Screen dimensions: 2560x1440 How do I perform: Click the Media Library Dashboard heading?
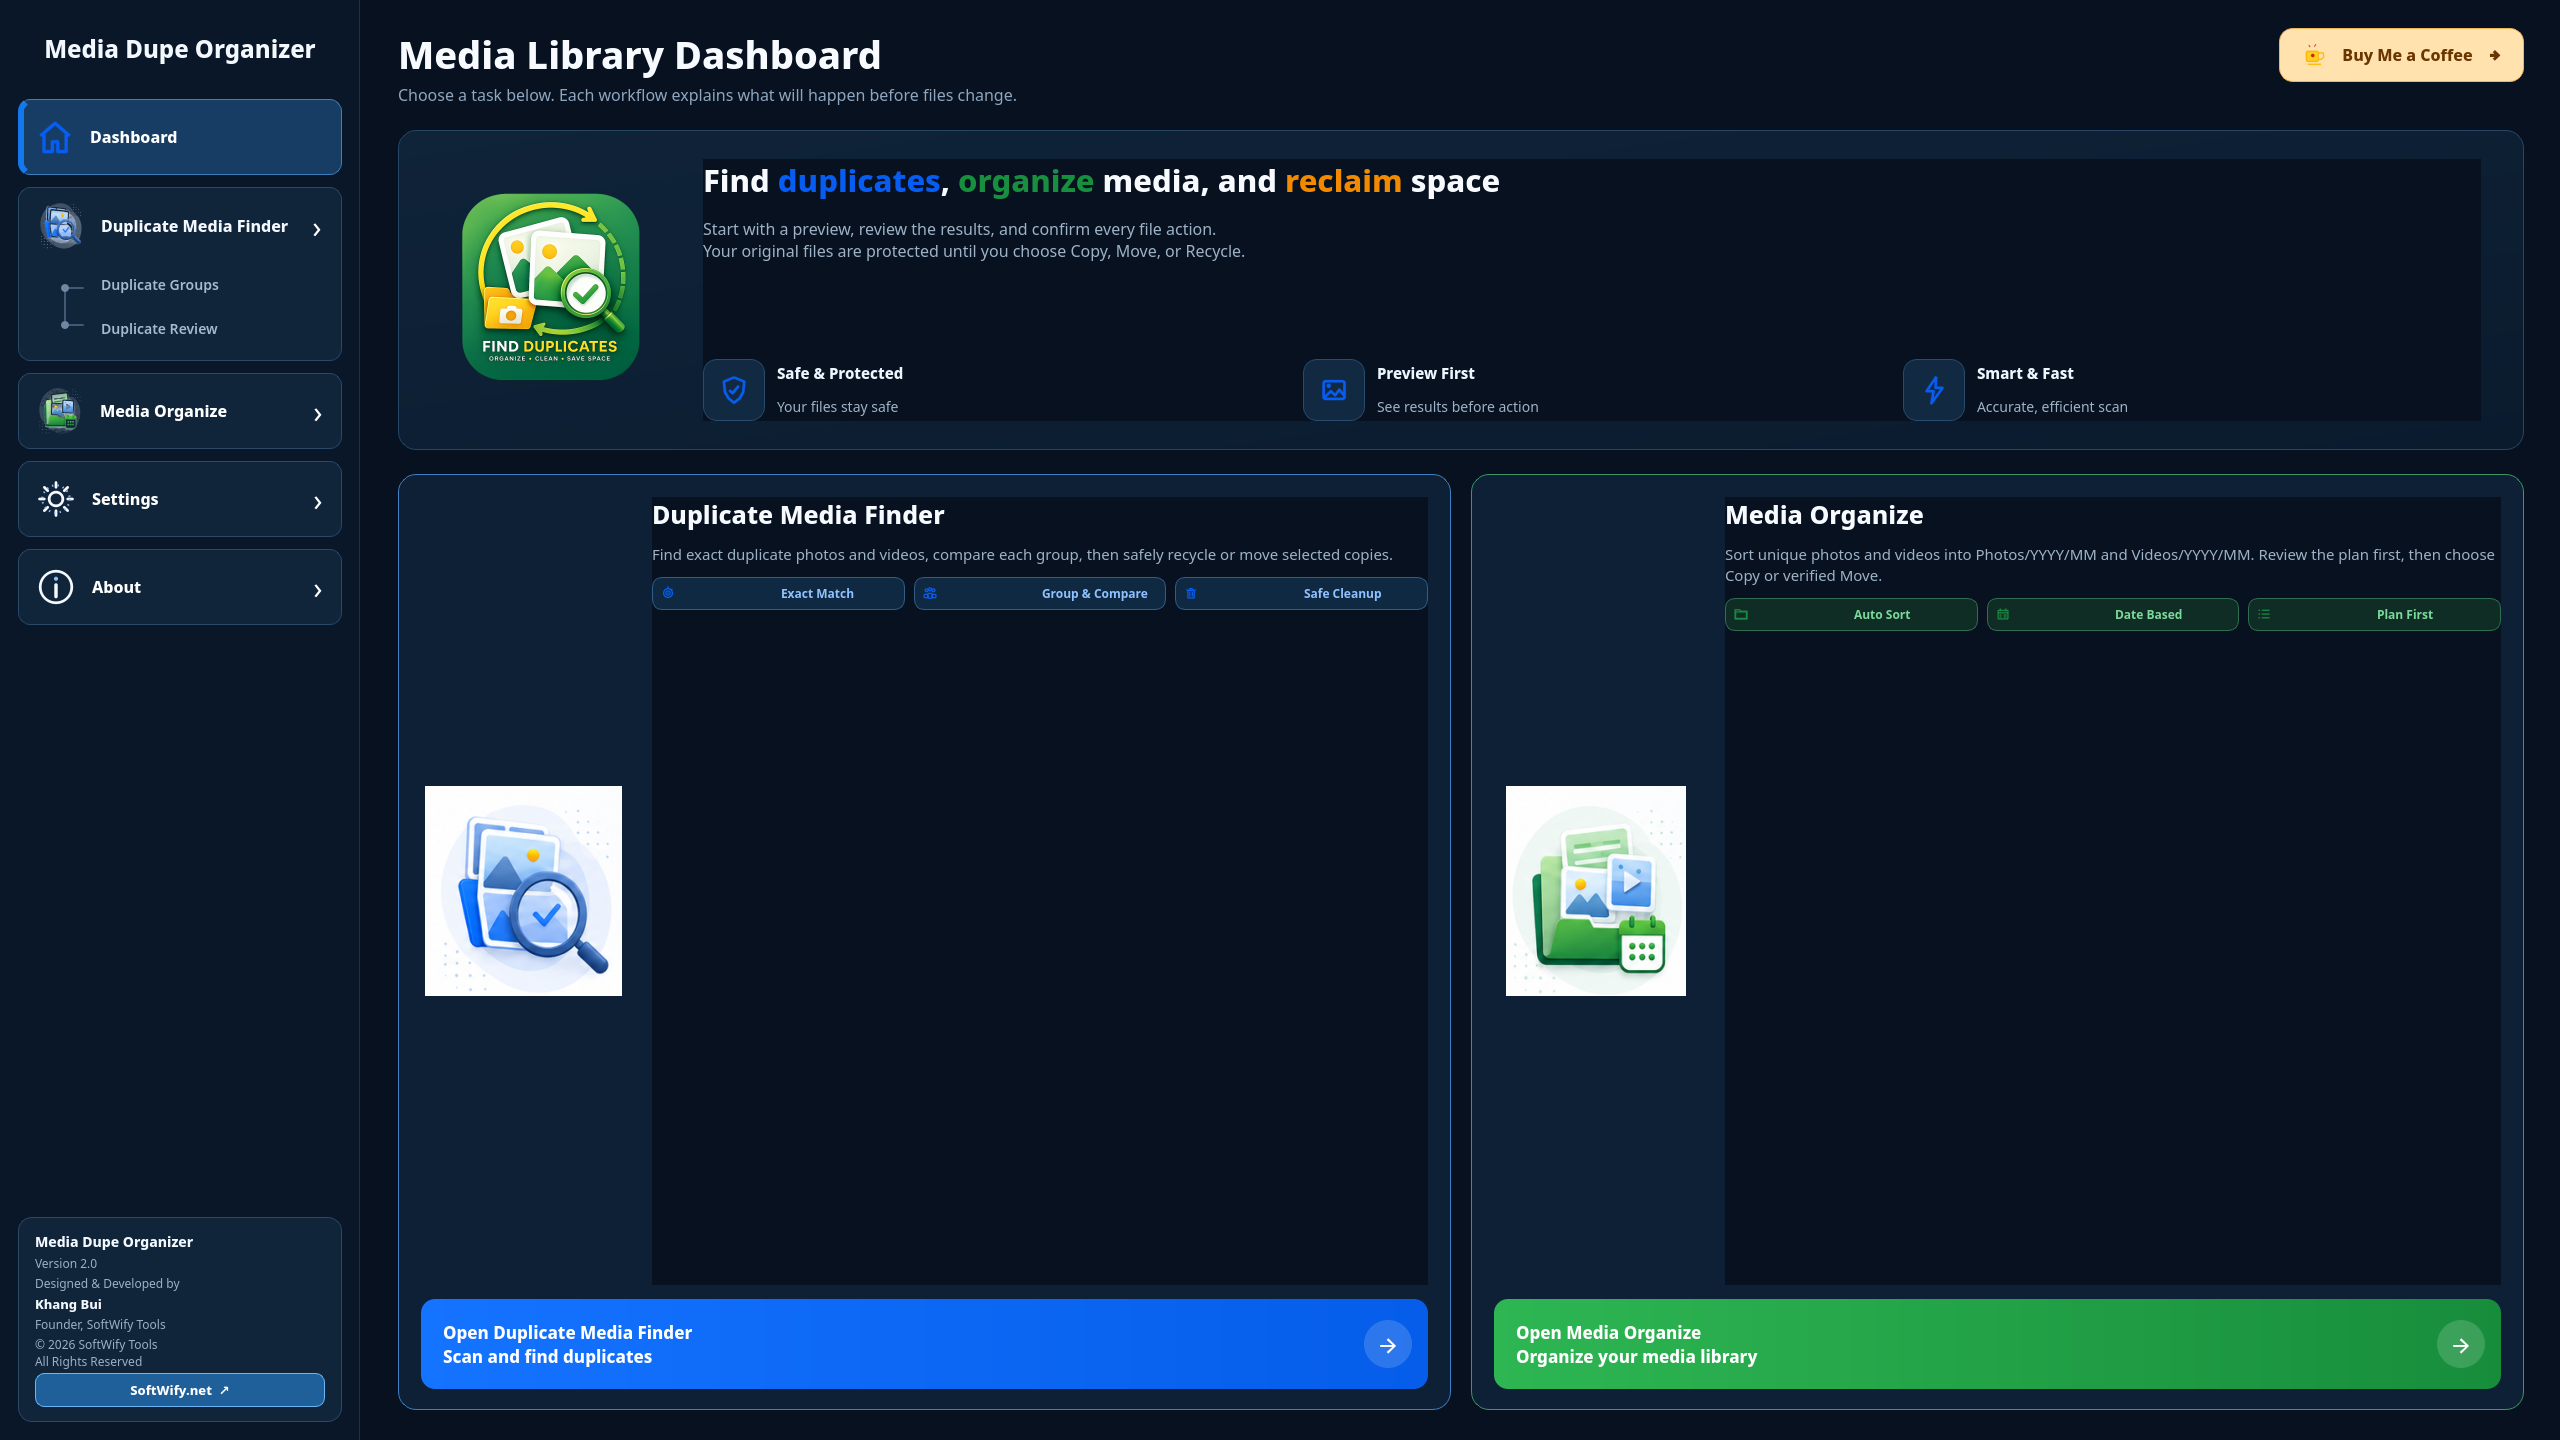tap(640, 55)
